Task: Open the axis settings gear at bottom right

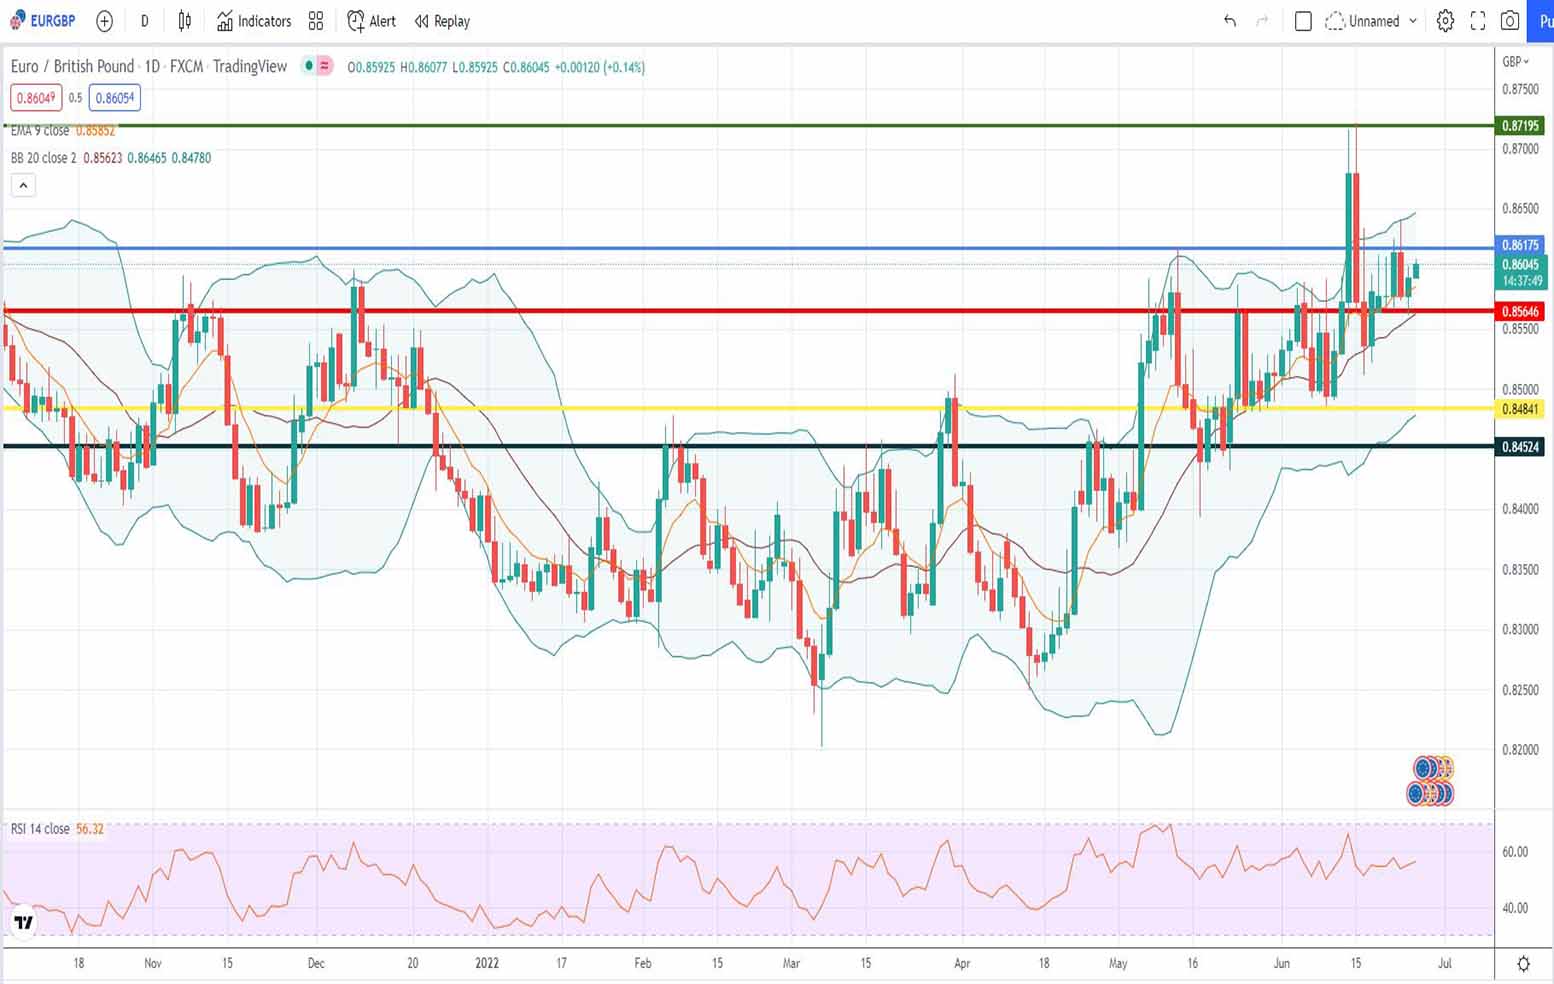Action: [x=1523, y=964]
